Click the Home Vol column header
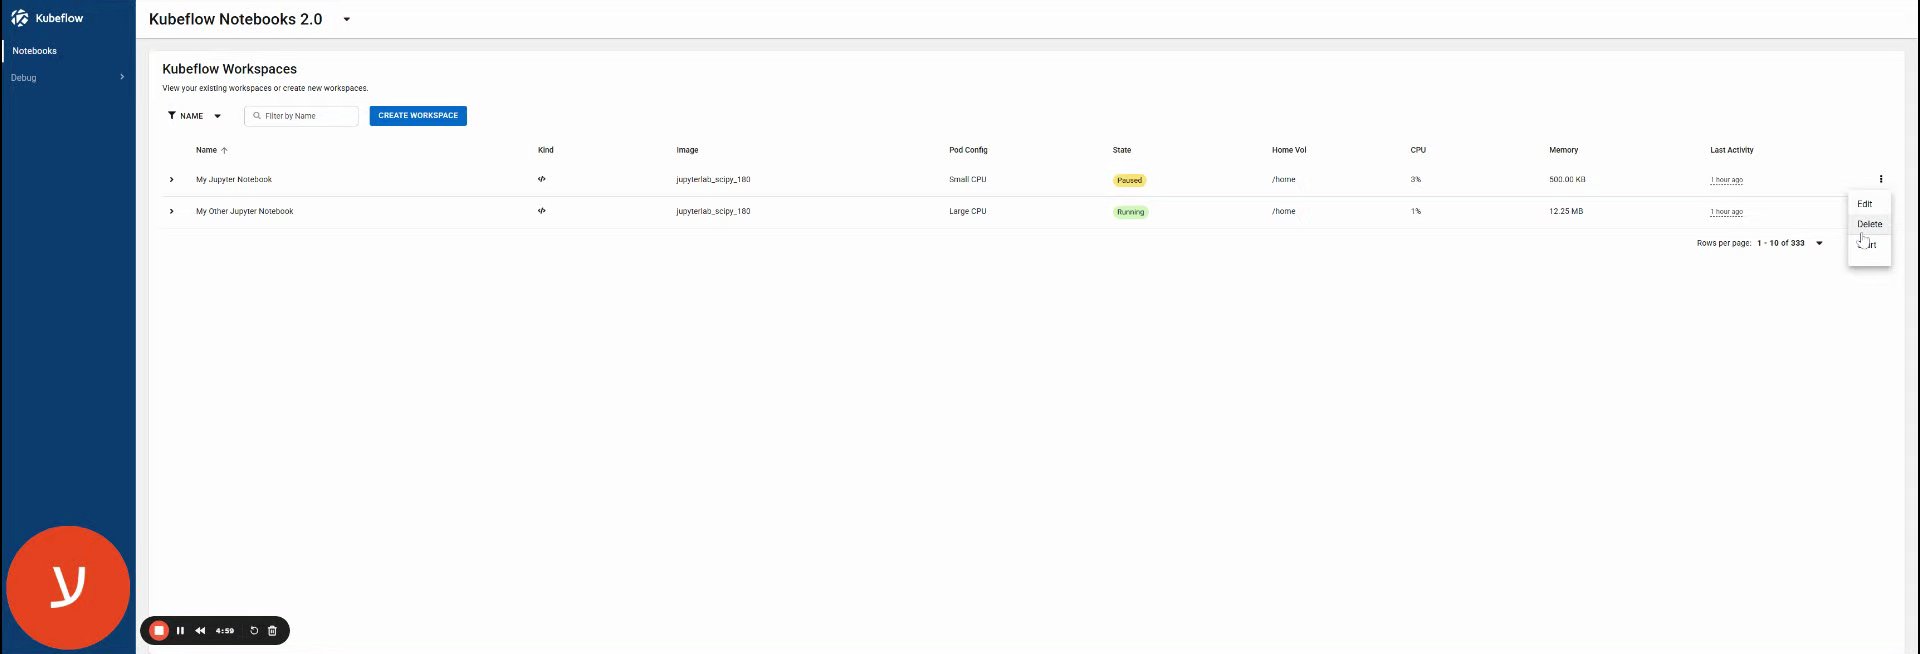Screen dimensions: 1920x654 click(x=1289, y=150)
